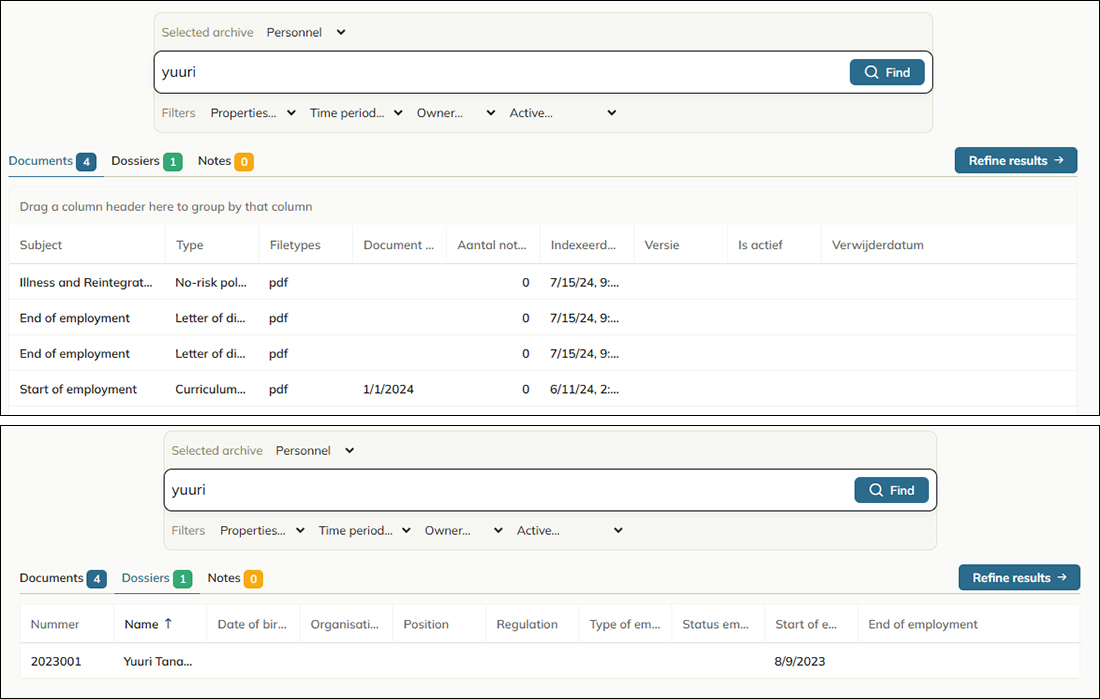Viewport: 1100px width, 699px height.
Task: Click the Find button in upper search bar
Action: tap(887, 72)
